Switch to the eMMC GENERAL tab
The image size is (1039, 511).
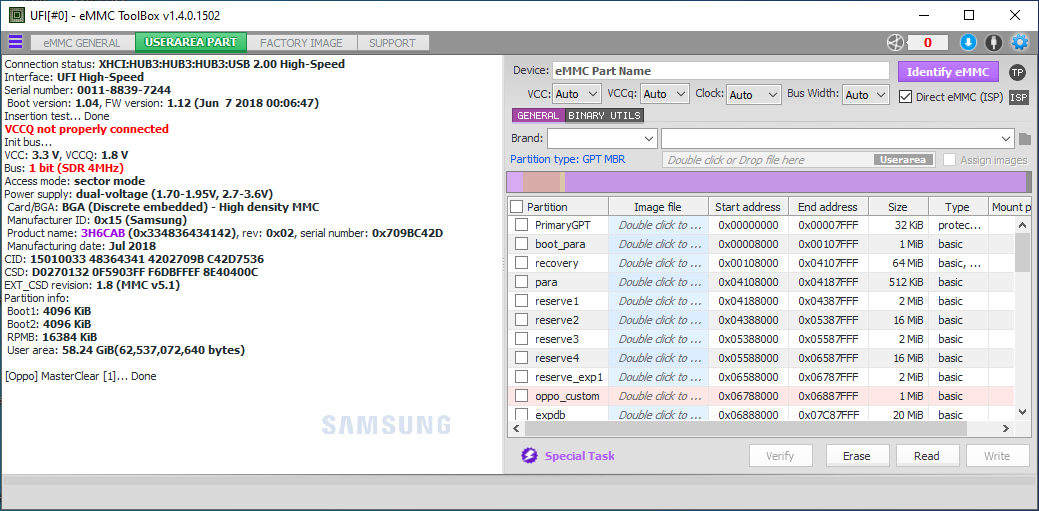tap(82, 42)
